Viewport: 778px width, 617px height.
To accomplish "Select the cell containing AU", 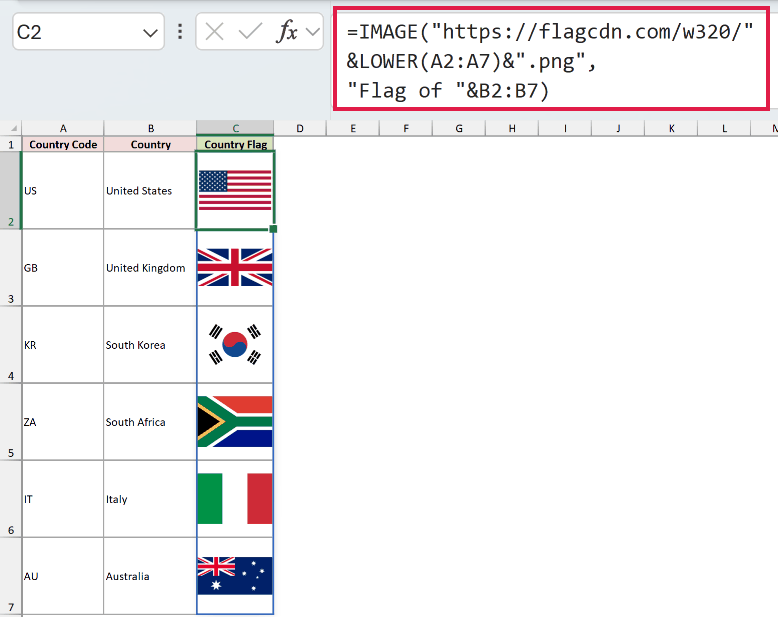I will pos(63,576).
